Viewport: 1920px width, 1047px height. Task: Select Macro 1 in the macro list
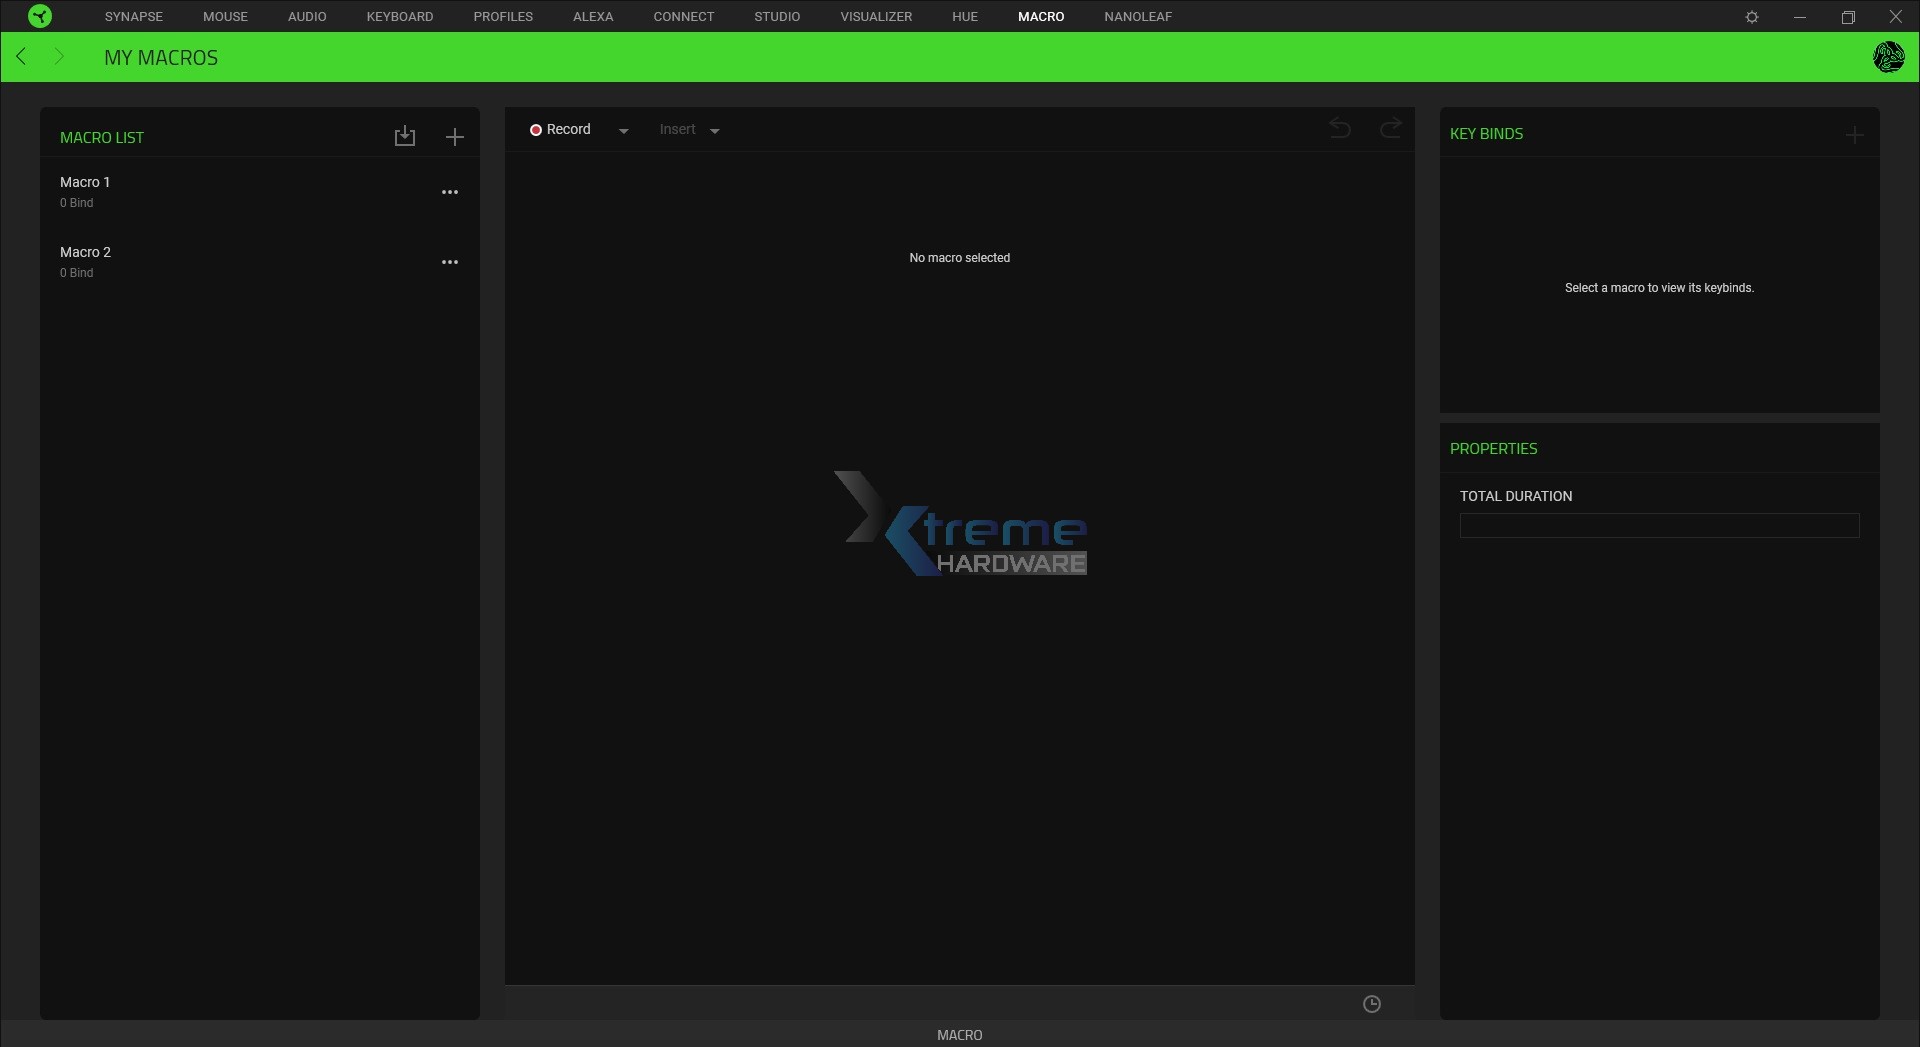(x=85, y=182)
